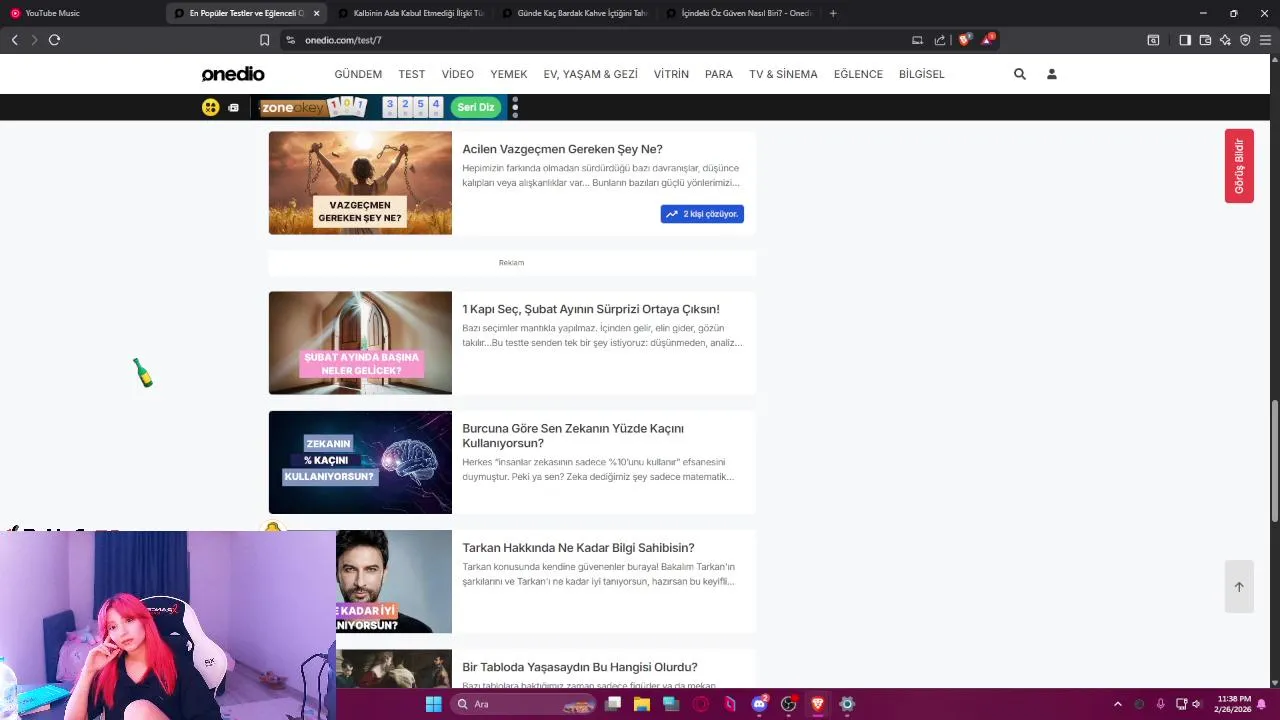Open Bir Tabloda Yaşasaydın Bu Hangisi link

[x=580, y=667]
